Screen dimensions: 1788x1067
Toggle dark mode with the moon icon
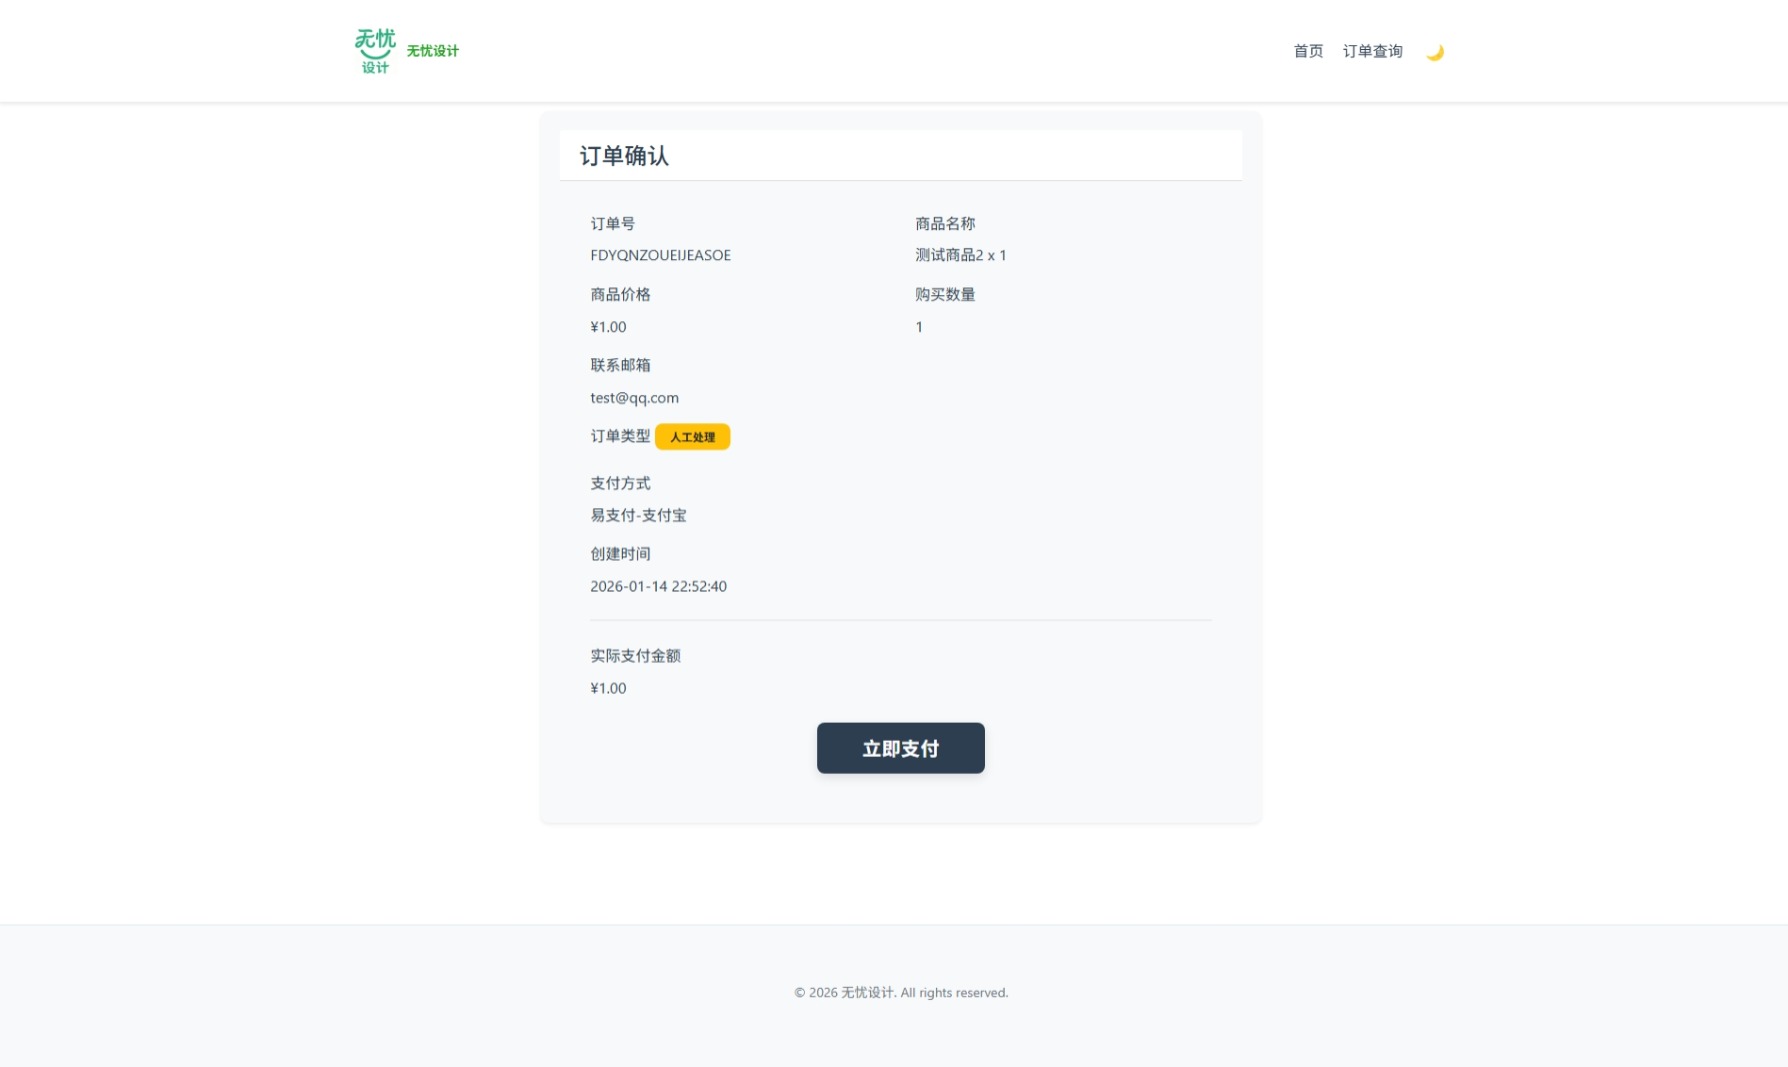1434,52
